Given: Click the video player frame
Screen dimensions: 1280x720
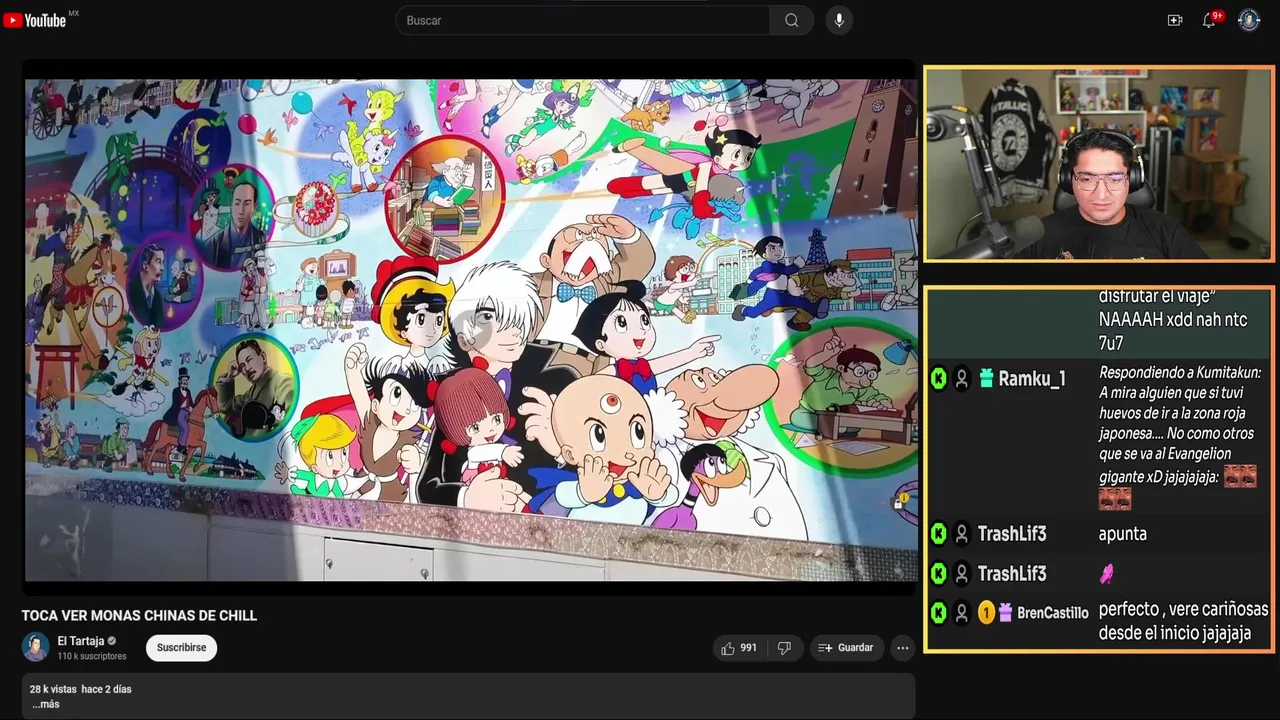Looking at the screenshot, I should tap(470, 330).
